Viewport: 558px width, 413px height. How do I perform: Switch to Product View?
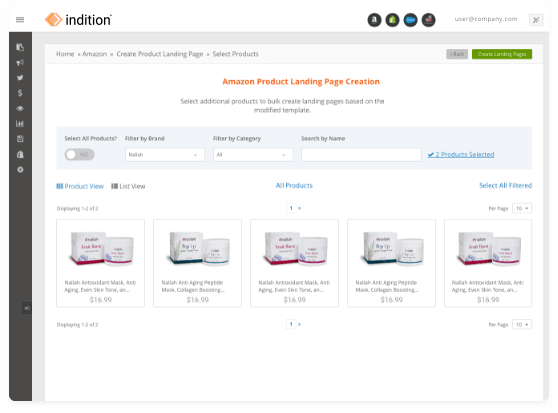80,186
